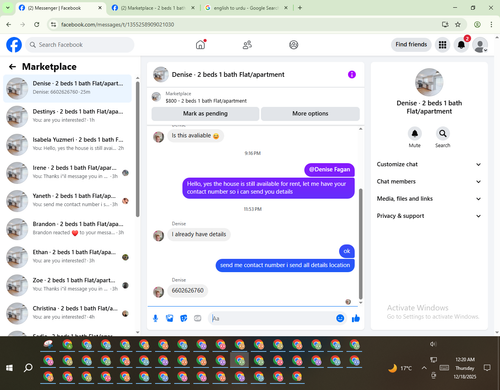Open the browser three-dot menu
The width and height of the screenshot is (500, 390).
click(x=491, y=24)
